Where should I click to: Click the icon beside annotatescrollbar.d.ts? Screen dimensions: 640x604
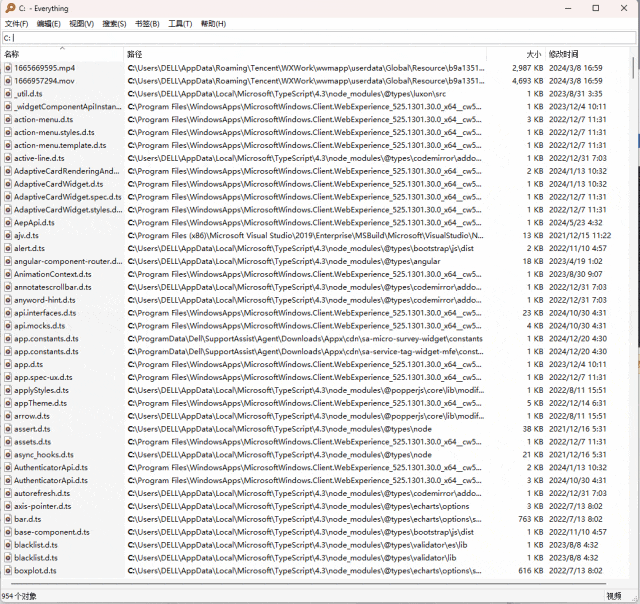8,287
